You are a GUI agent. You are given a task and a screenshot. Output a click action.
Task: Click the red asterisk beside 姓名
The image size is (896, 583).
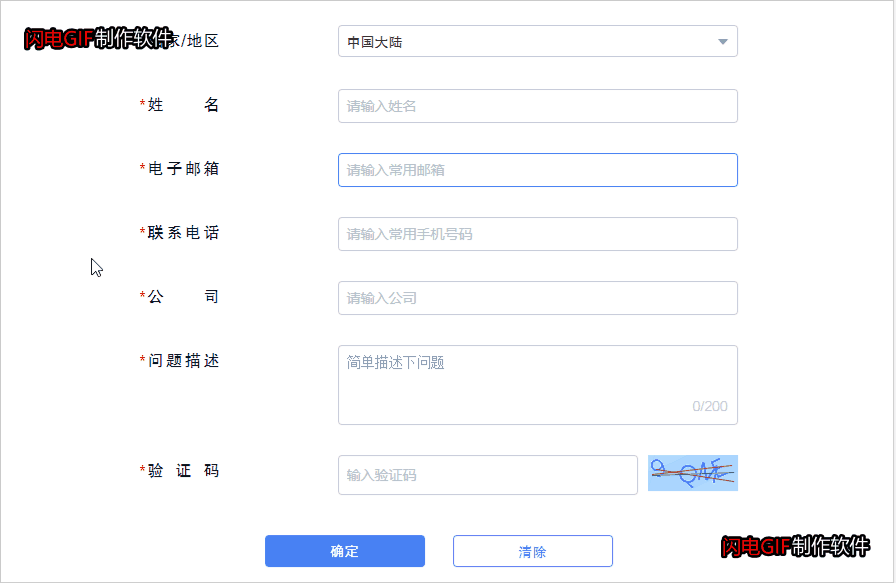point(141,104)
